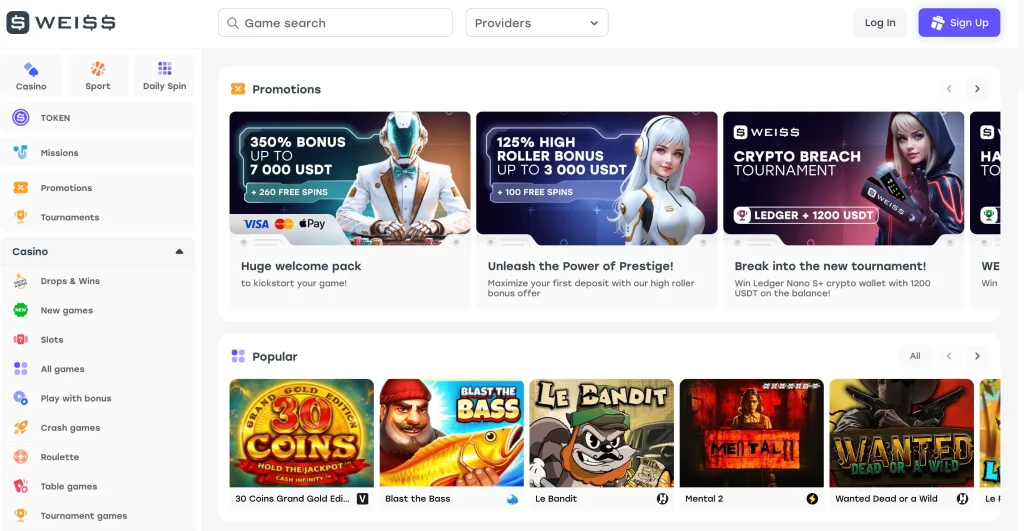The height and width of the screenshot is (531, 1024).
Task: Launch the Blast the Bass thumbnail
Action: (x=452, y=433)
